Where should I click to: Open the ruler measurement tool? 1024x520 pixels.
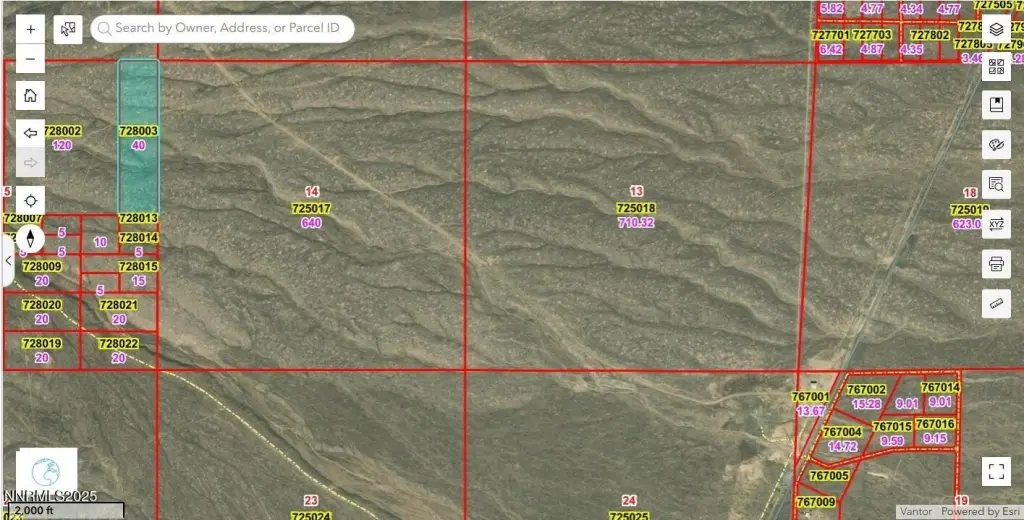996,302
